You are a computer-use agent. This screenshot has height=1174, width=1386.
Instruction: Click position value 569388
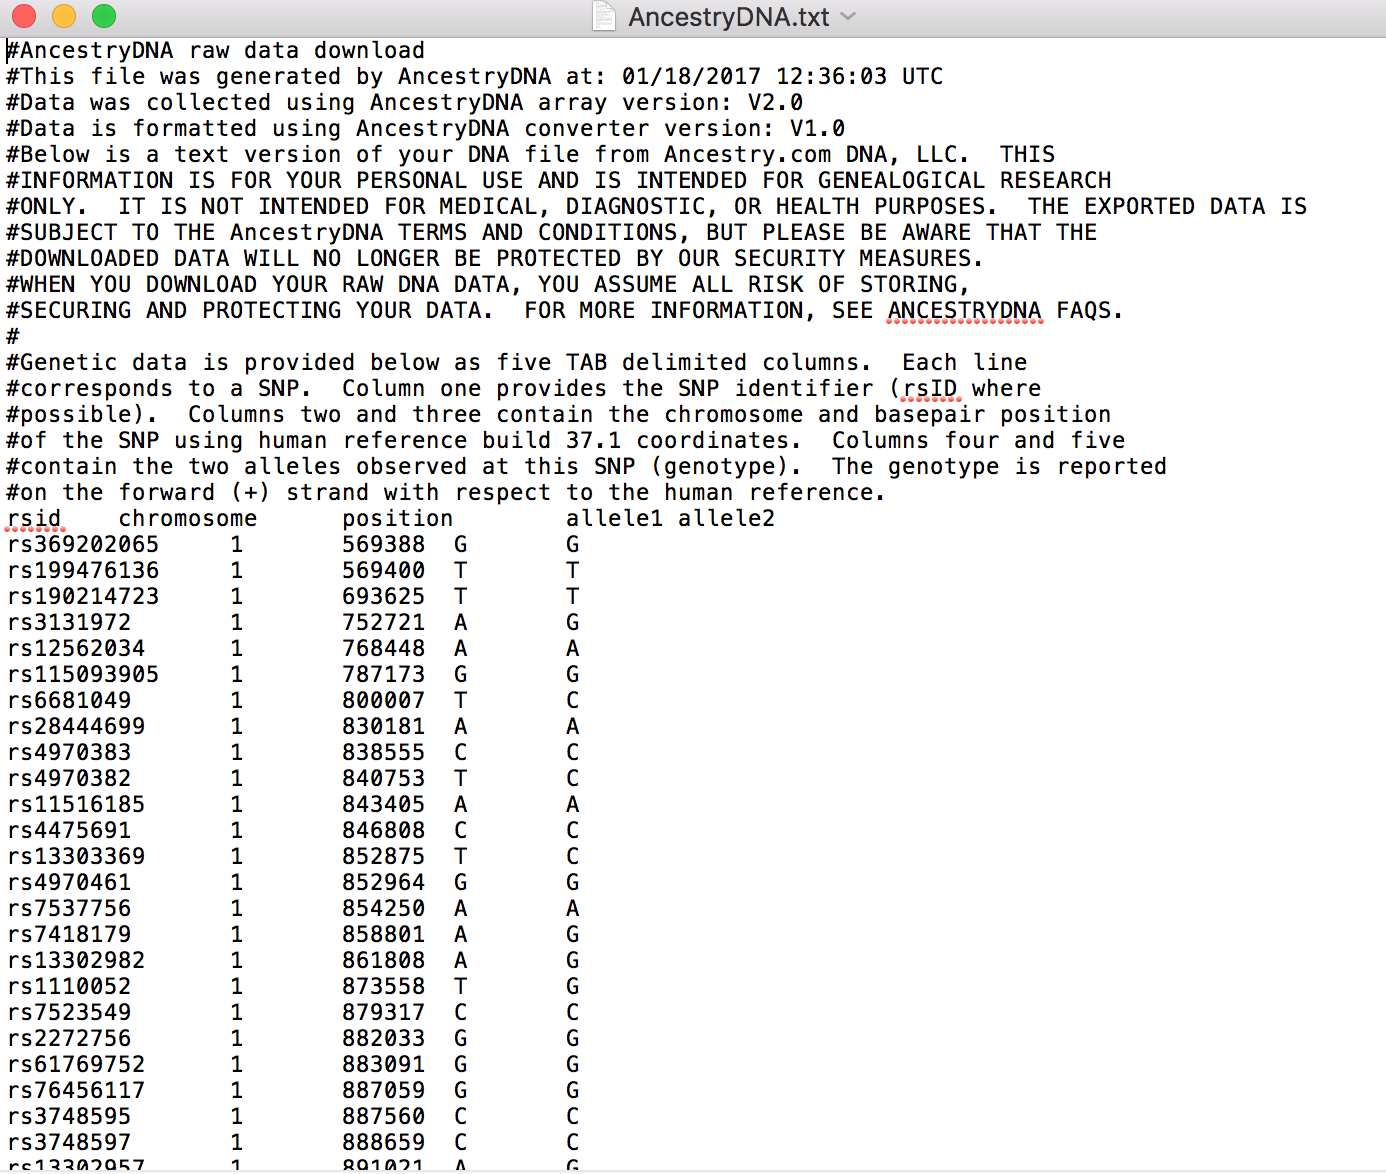click(384, 544)
